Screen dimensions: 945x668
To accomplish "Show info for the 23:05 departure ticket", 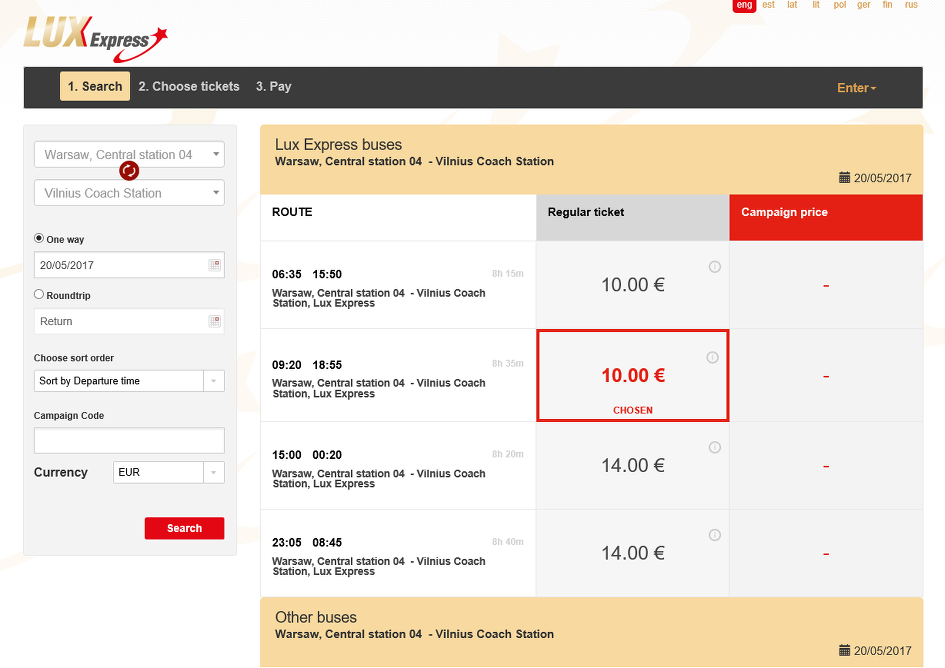I will (715, 535).
